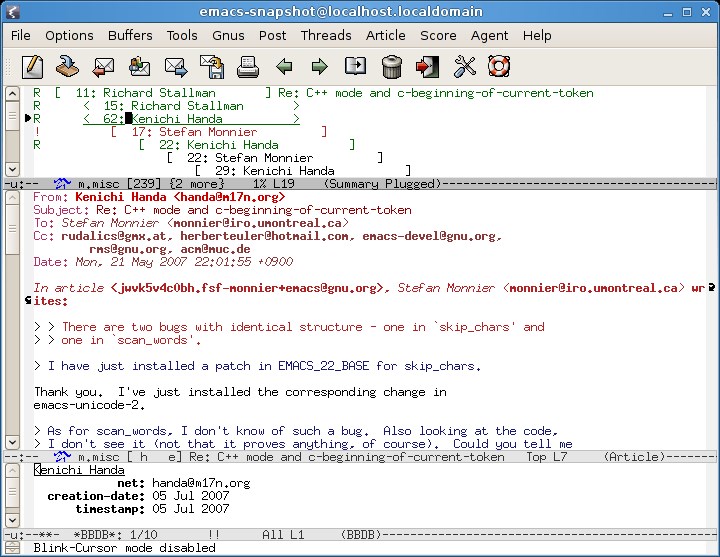The width and height of the screenshot is (720, 557).
Task: Click article pane scrollbar thumb
Action: (12, 228)
